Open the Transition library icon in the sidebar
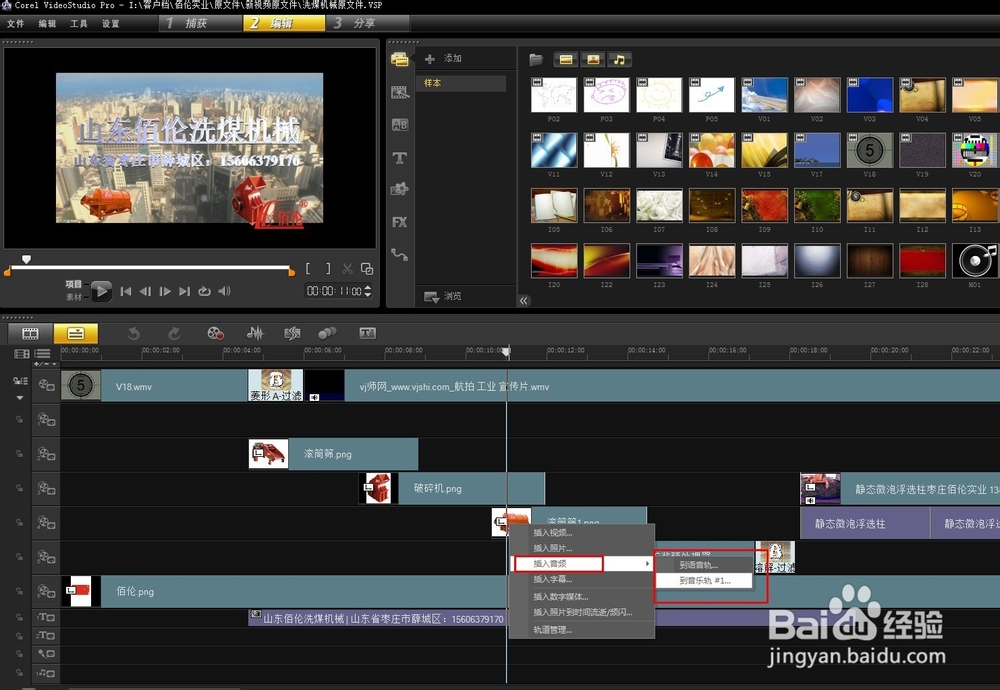This screenshot has width=1000, height=690. coord(400,125)
